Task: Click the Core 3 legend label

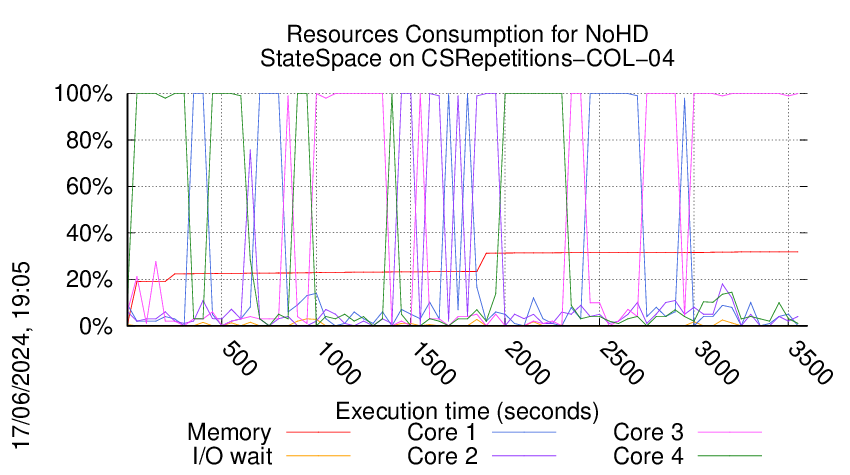Action: 648,432
